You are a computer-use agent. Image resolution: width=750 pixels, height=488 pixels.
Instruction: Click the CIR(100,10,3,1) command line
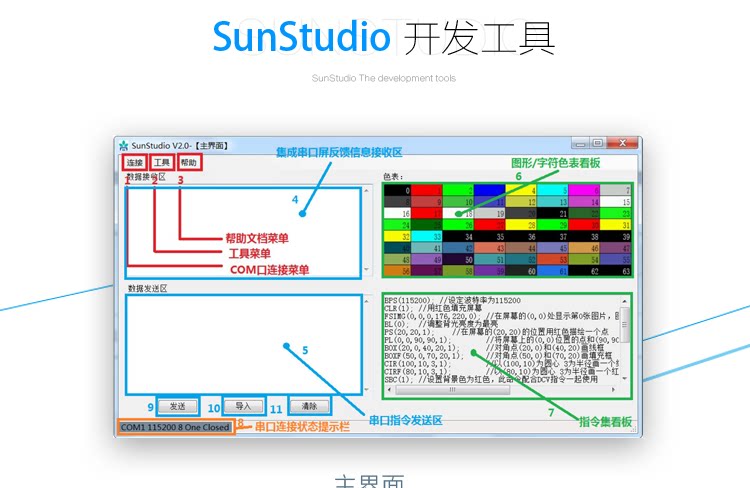pos(501,364)
